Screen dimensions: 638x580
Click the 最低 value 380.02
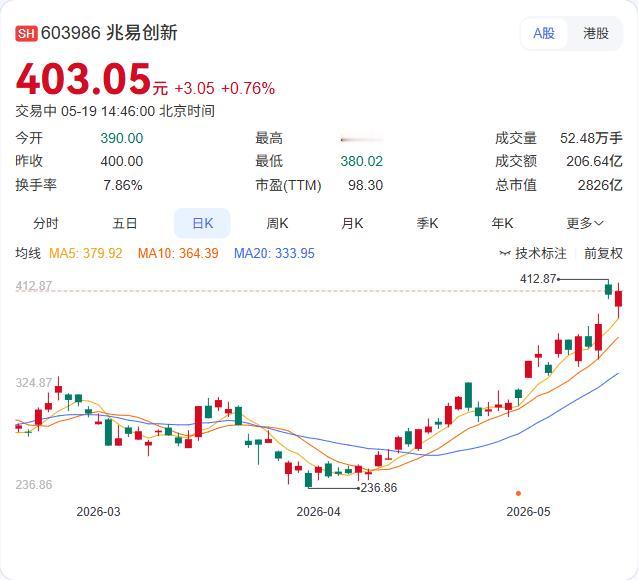coord(362,162)
